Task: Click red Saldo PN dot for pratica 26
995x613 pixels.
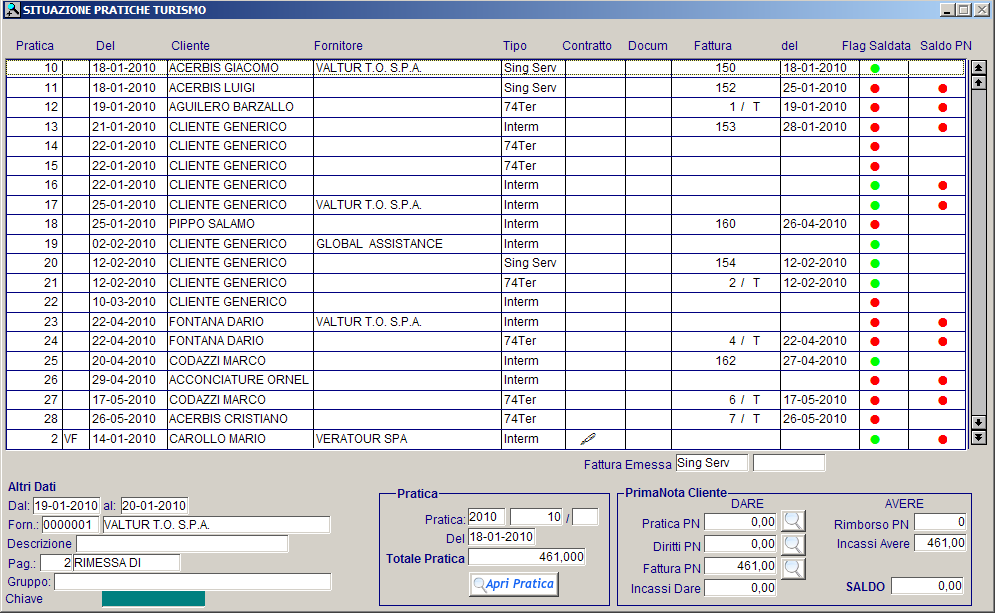Action: (942, 380)
